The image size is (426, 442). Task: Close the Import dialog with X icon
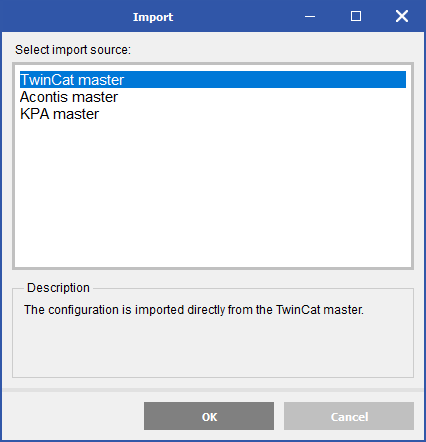pyautogui.click(x=402, y=16)
